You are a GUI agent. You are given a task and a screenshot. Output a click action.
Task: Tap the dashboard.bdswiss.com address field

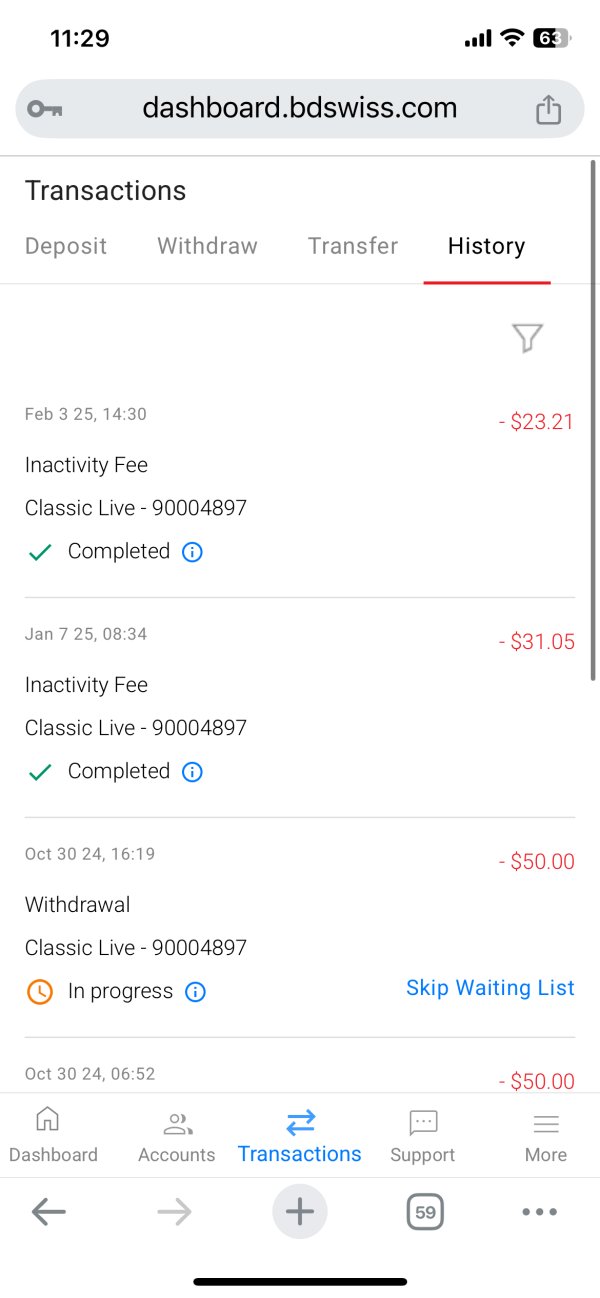[x=299, y=108]
